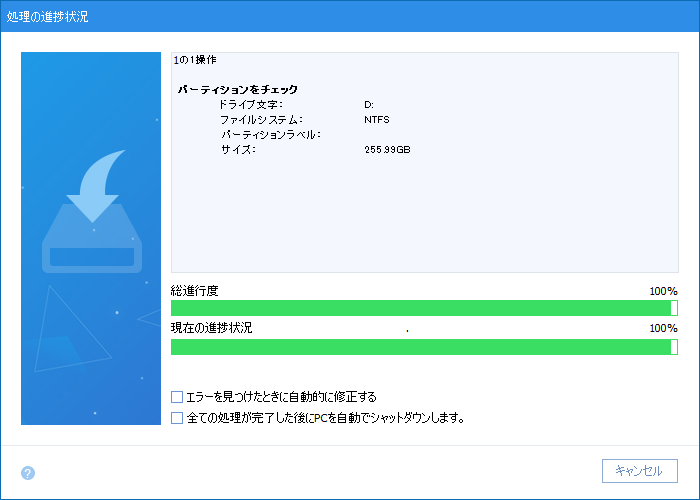Click the 'パーティションをチェック' heading
Image resolution: width=700 pixels, height=500 pixels.
(x=238, y=89)
